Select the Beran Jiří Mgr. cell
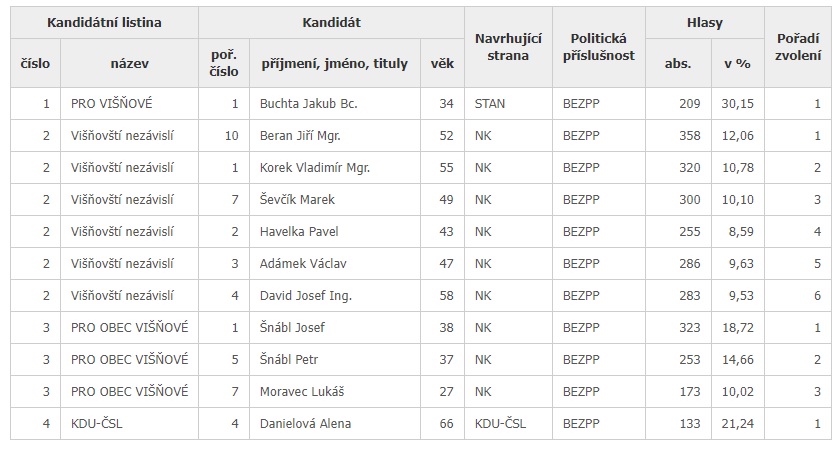 pyautogui.click(x=335, y=136)
